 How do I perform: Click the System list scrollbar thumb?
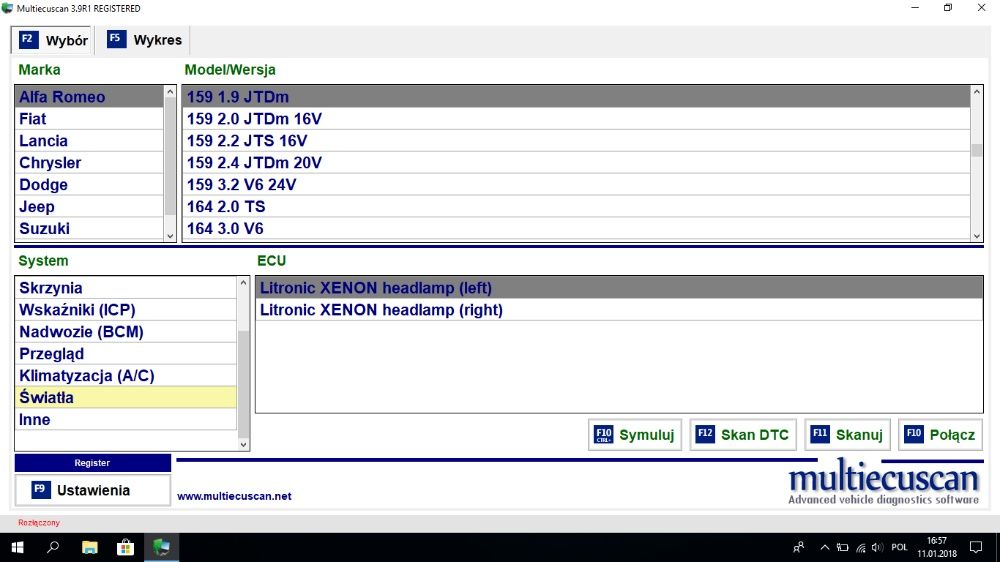click(x=243, y=383)
